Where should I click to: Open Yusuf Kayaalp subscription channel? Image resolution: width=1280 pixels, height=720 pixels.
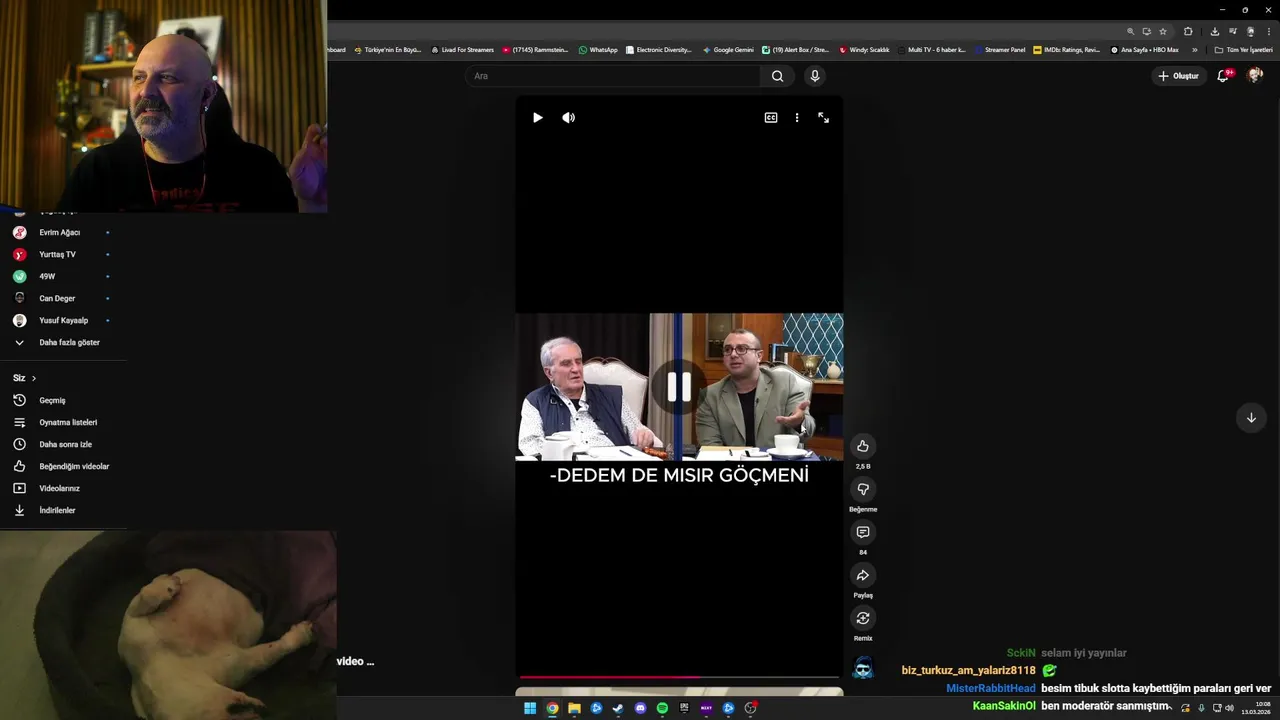(64, 320)
